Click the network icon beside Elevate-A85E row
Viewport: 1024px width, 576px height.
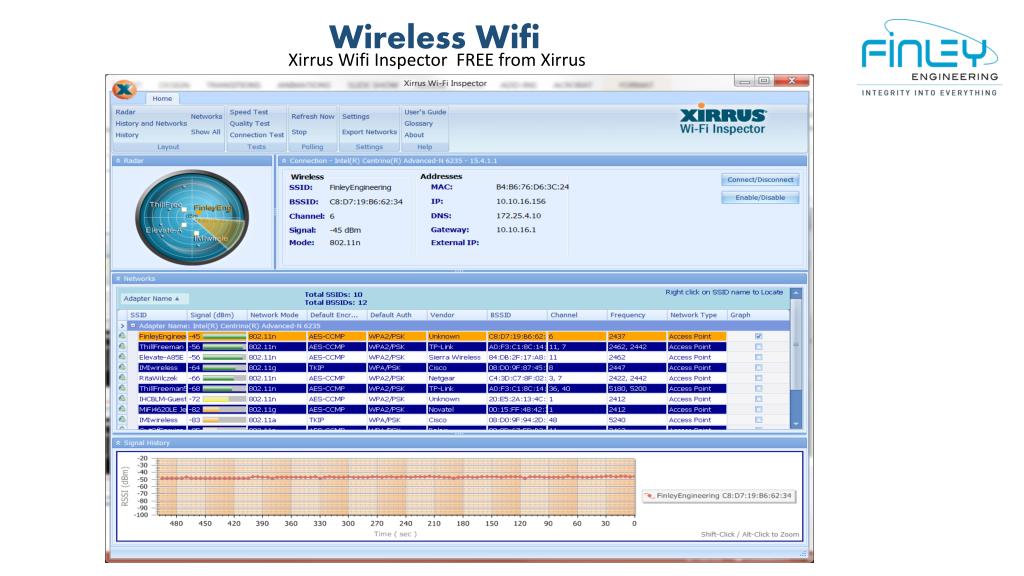122,357
